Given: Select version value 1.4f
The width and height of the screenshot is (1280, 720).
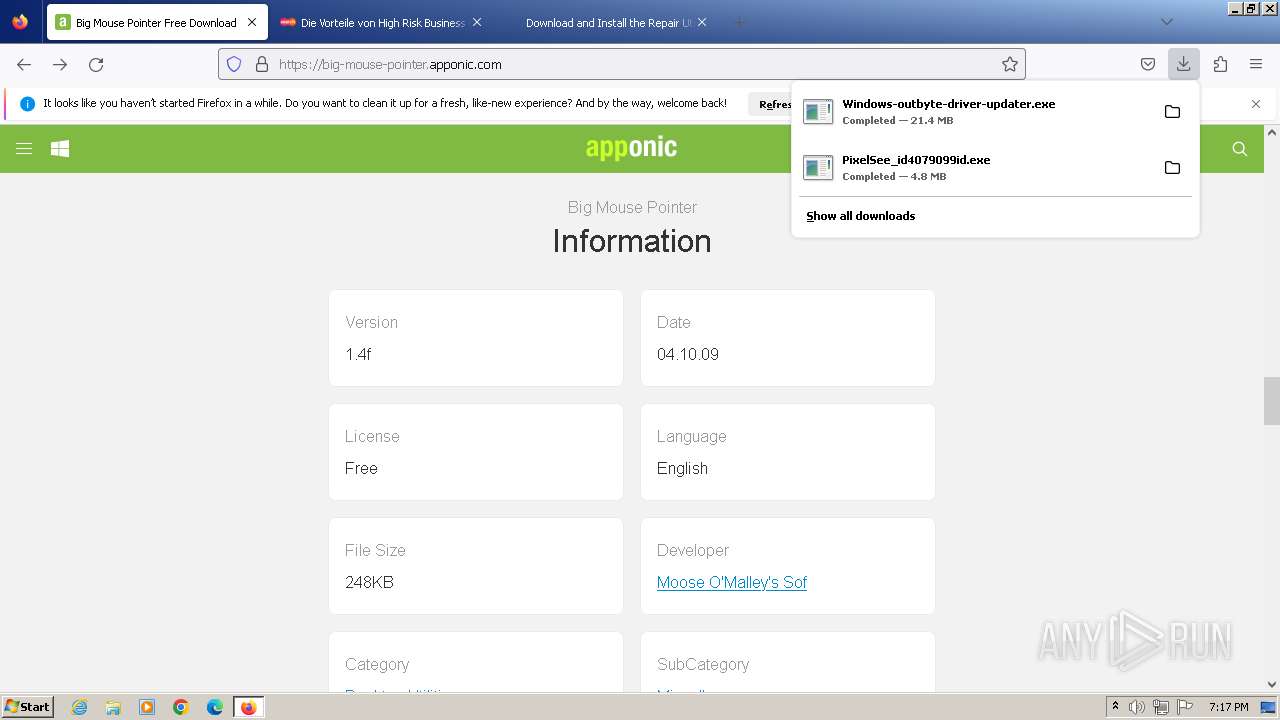Looking at the screenshot, I should coord(358,354).
